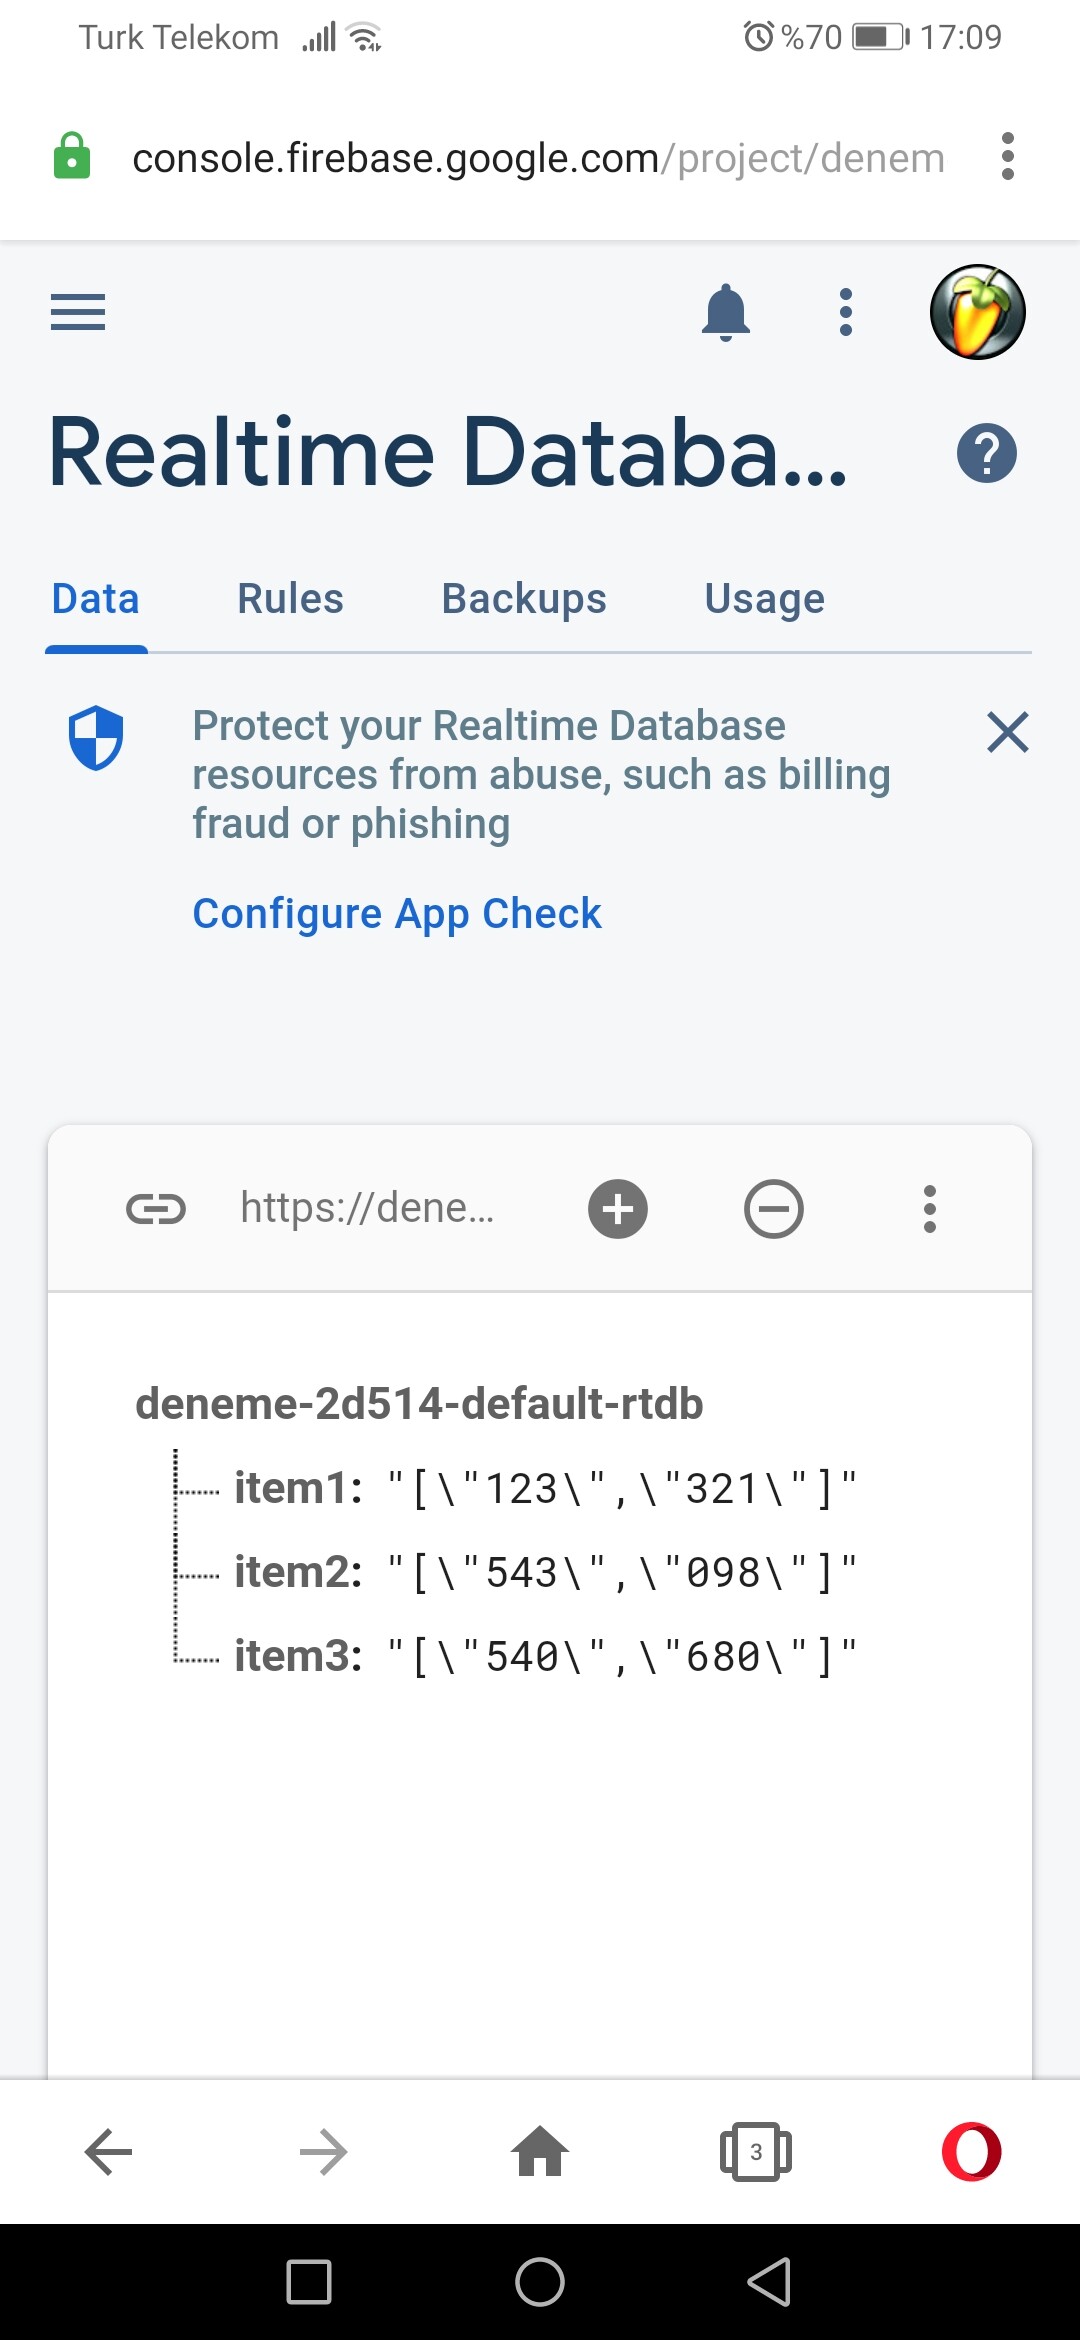Open the notifications bell
The image size is (1080, 2340).
coord(726,312)
